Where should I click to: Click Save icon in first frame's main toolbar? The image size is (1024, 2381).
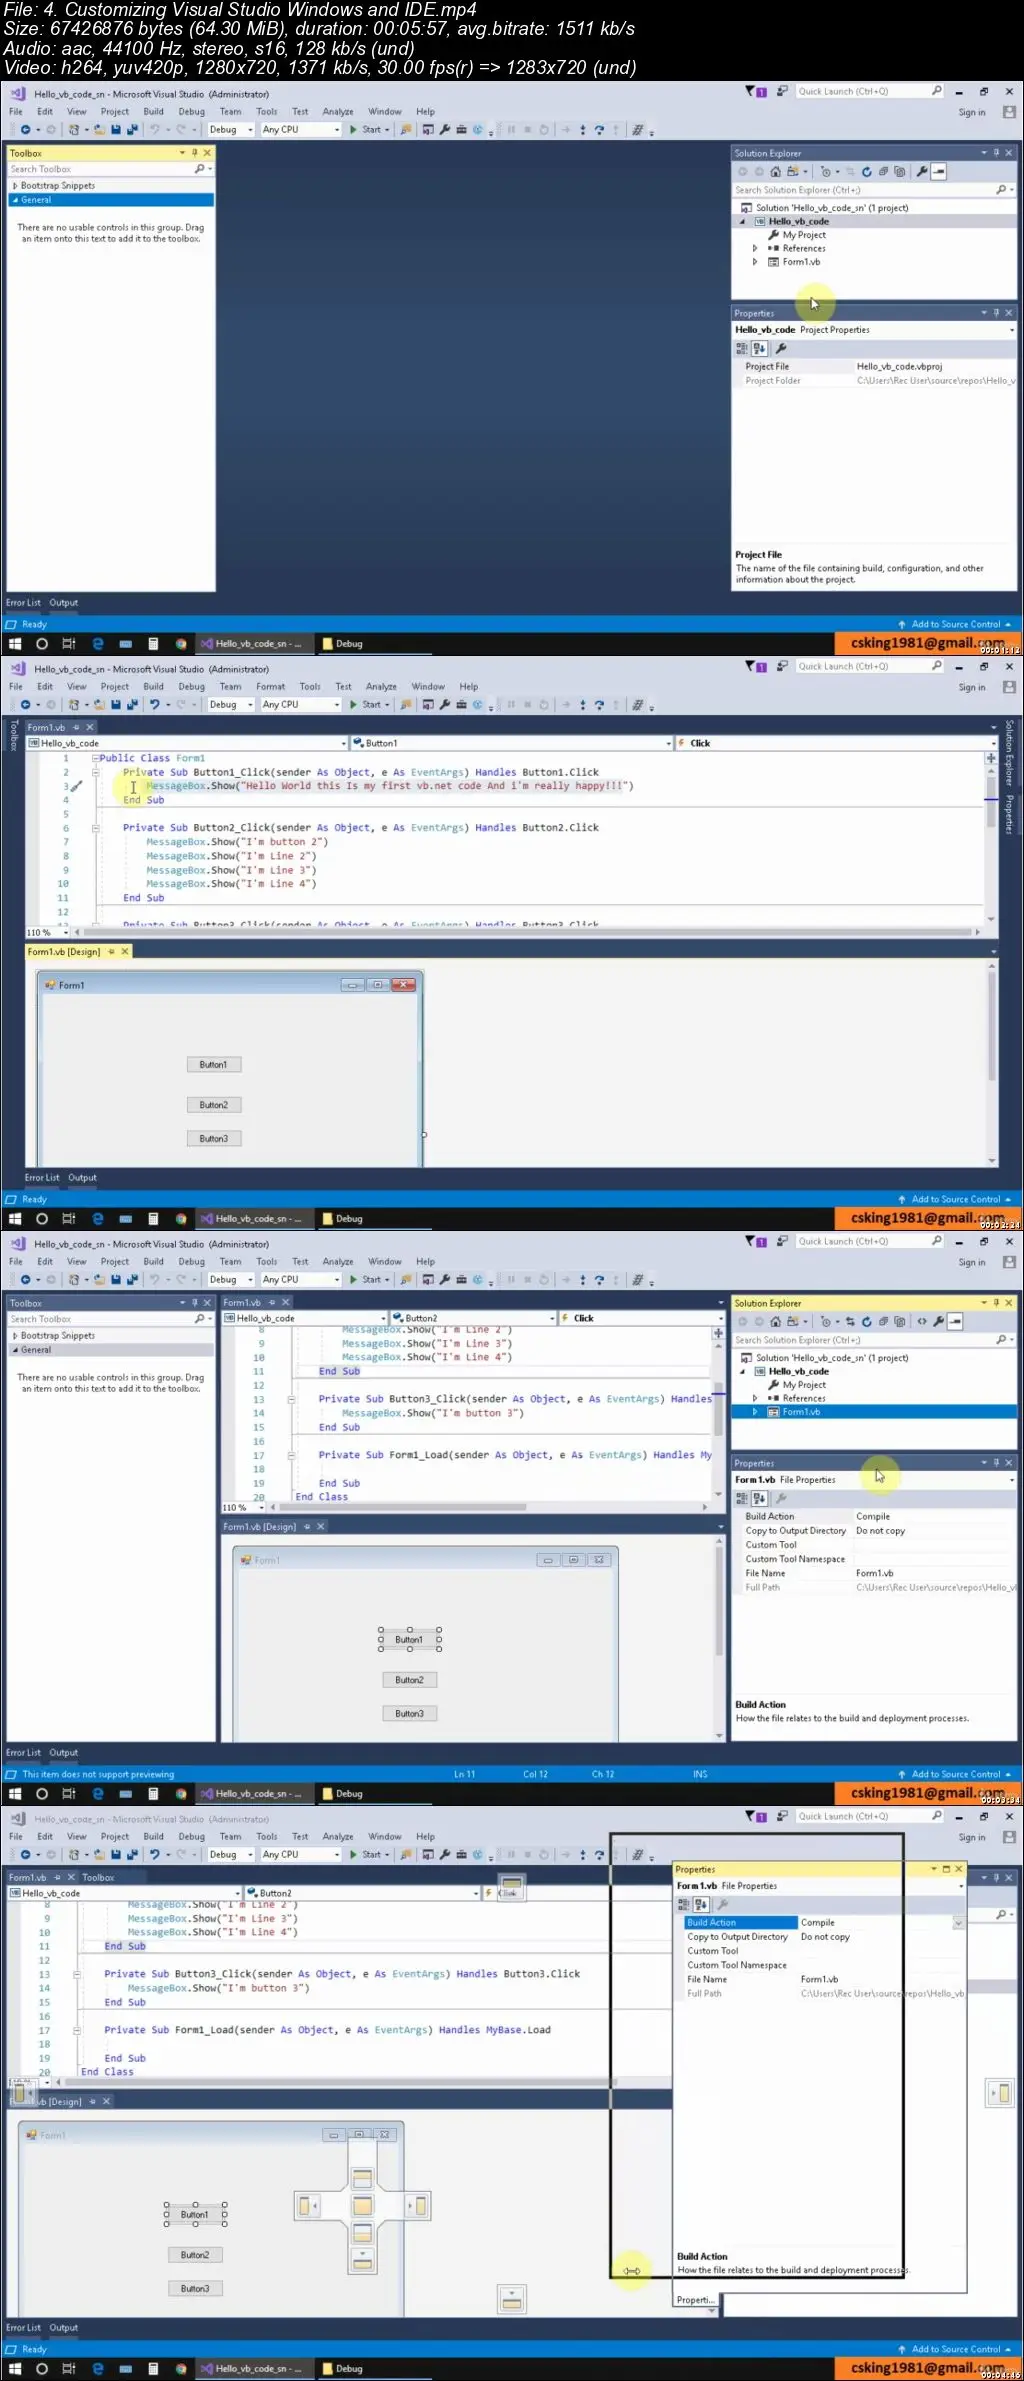[x=116, y=130]
